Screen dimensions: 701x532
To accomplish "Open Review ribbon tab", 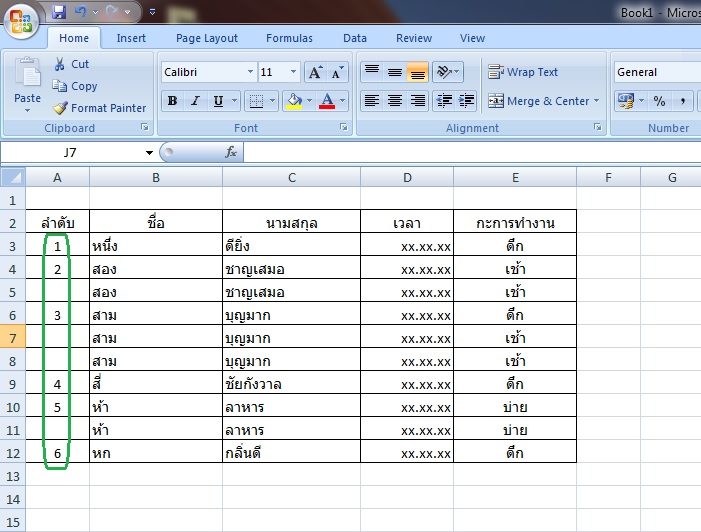I will [x=414, y=38].
